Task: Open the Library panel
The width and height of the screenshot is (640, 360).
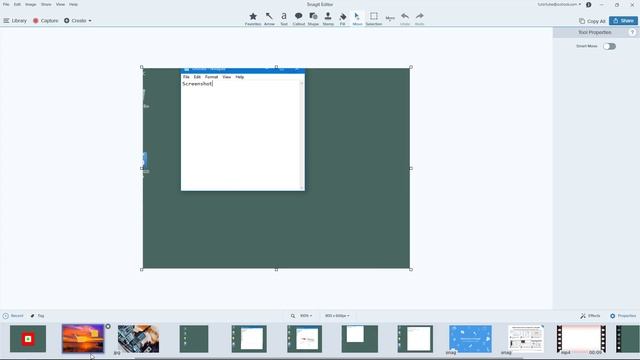Action: [15, 20]
